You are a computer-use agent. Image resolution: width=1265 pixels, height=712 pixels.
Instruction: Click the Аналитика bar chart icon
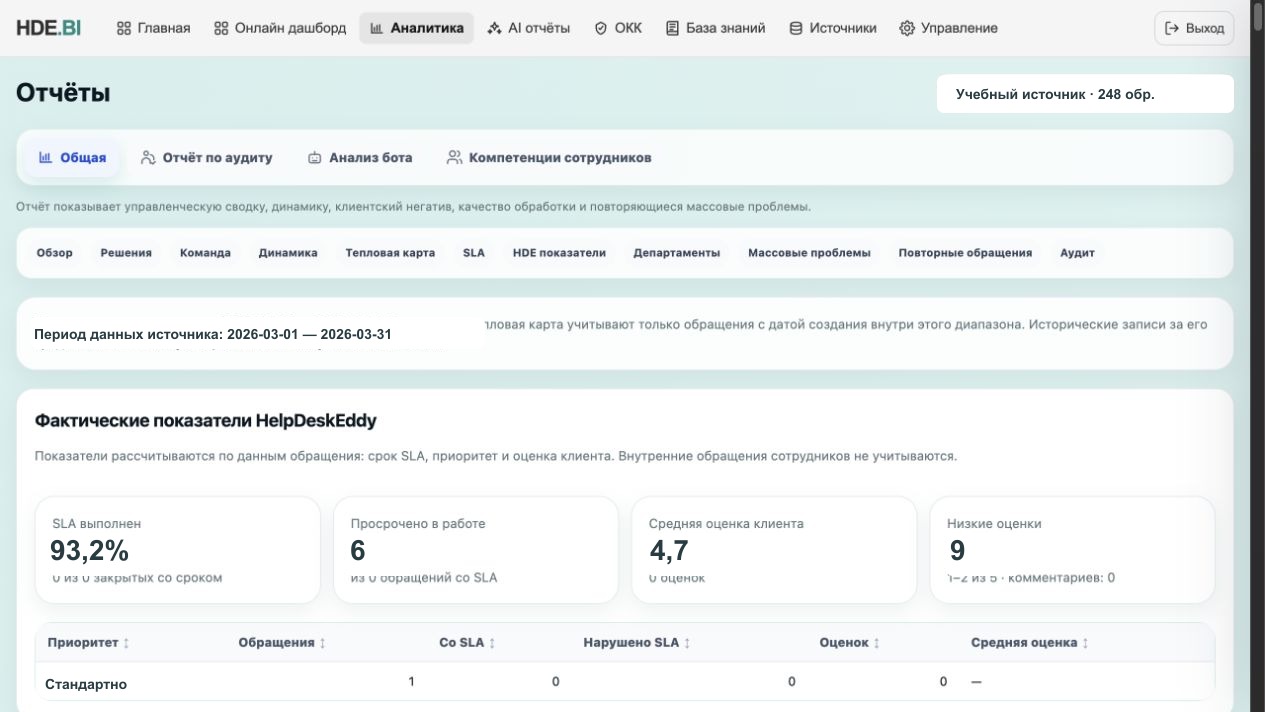click(x=377, y=28)
